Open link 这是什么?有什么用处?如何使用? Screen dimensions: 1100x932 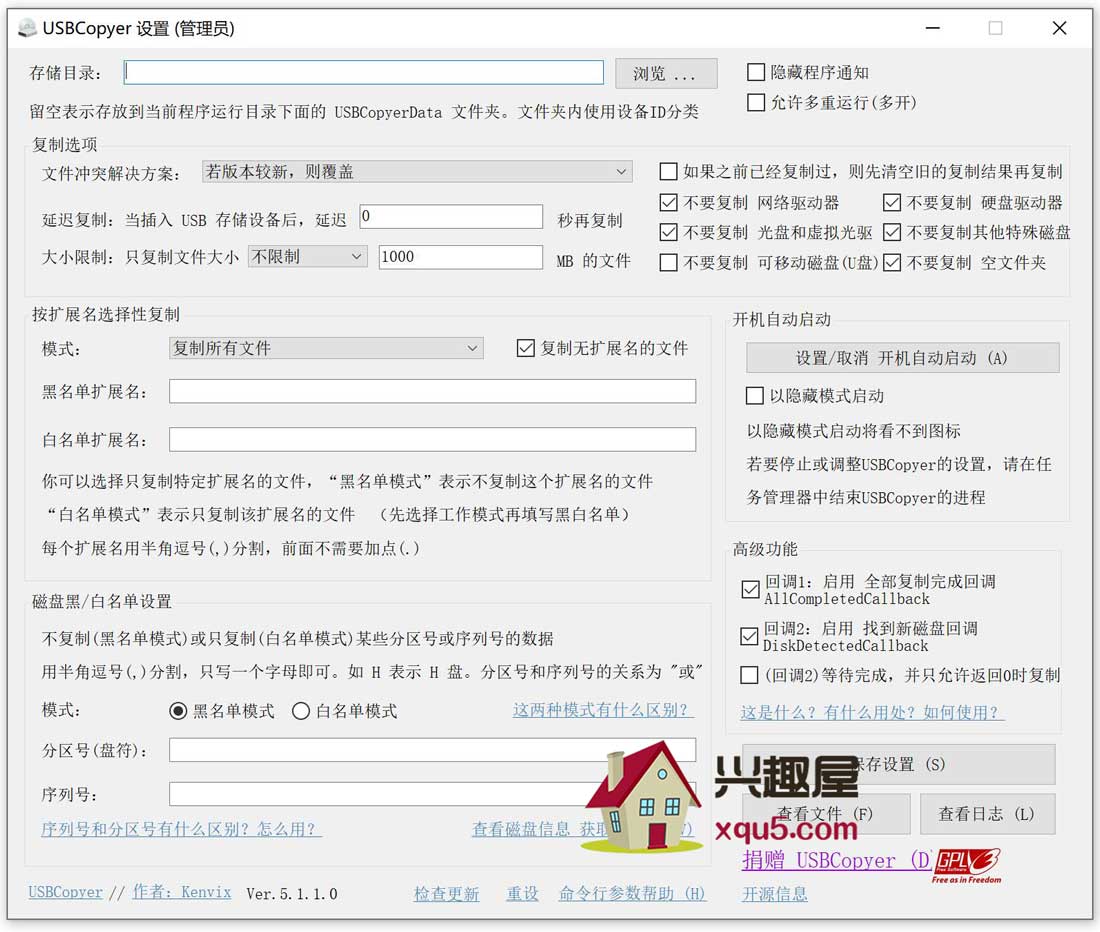(872, 712)
